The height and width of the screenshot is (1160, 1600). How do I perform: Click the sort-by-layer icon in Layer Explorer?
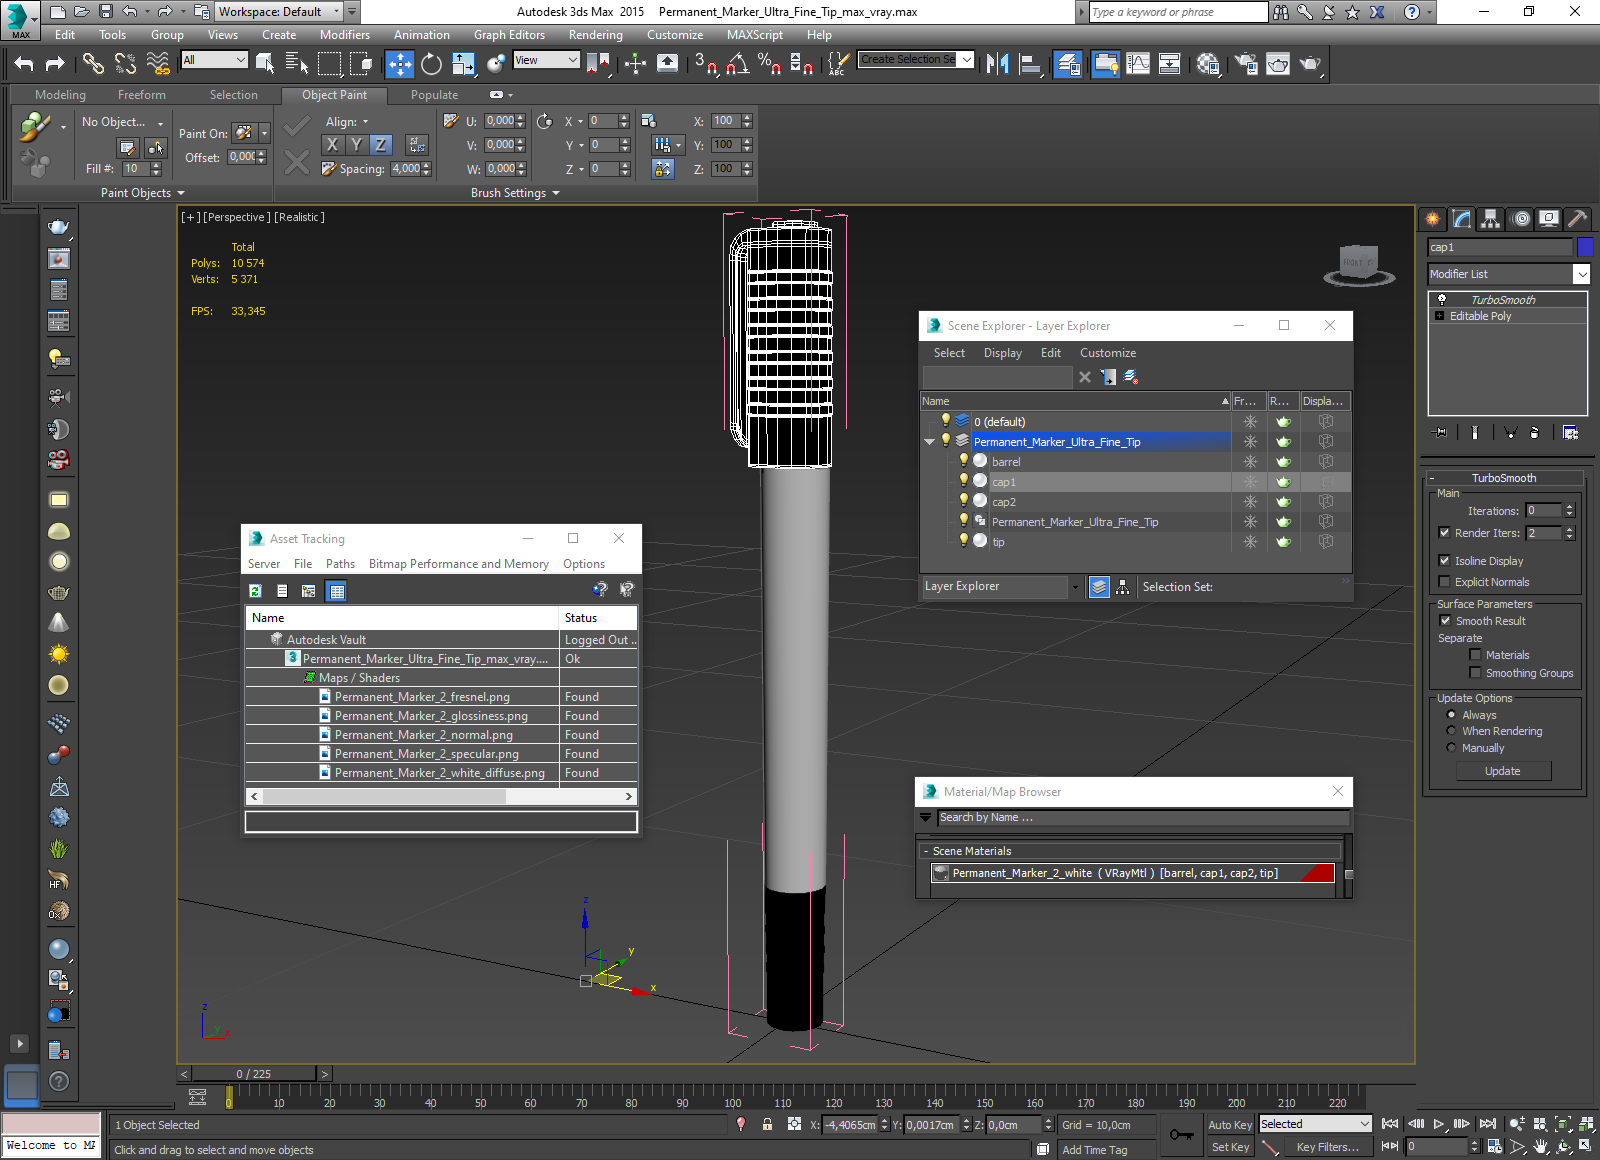(x=1099, y=587)
